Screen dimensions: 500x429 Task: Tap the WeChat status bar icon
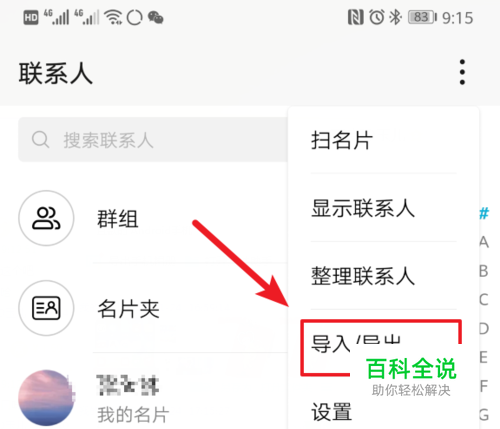click(155, 17)
